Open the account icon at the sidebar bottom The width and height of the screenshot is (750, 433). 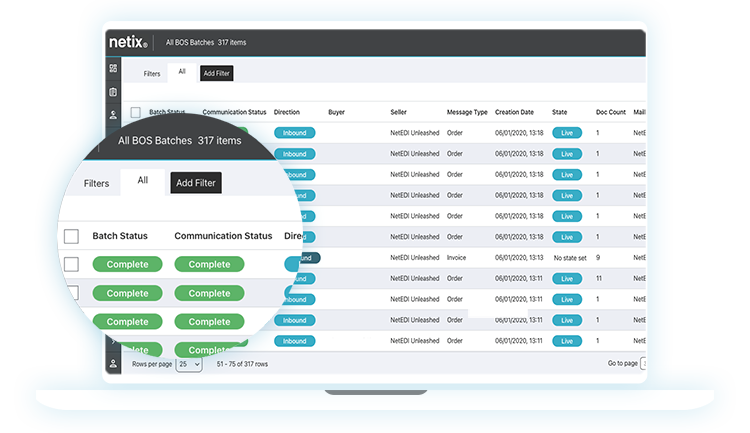(x=113, y=364)
